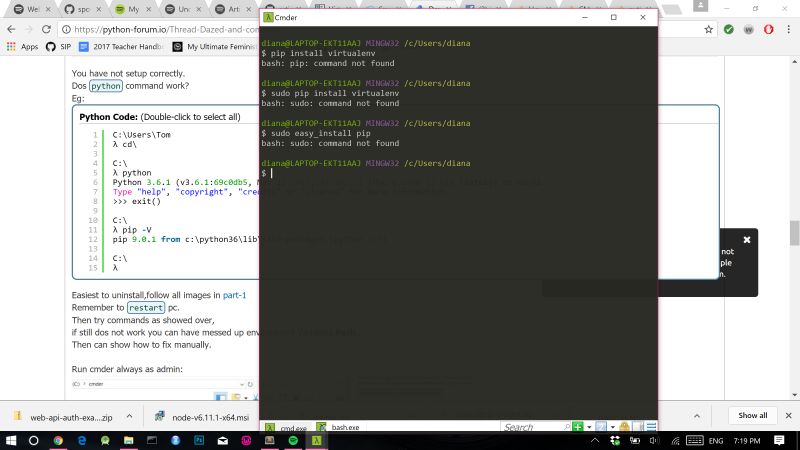Expand options for the zip download
The height and width of the screenshot is (450, 800).
coord(130,416)
